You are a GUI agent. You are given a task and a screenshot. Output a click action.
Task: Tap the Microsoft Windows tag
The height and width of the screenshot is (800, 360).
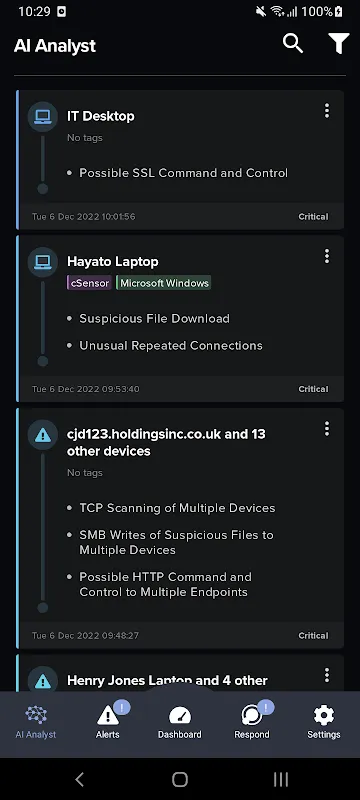coord(164,283)
